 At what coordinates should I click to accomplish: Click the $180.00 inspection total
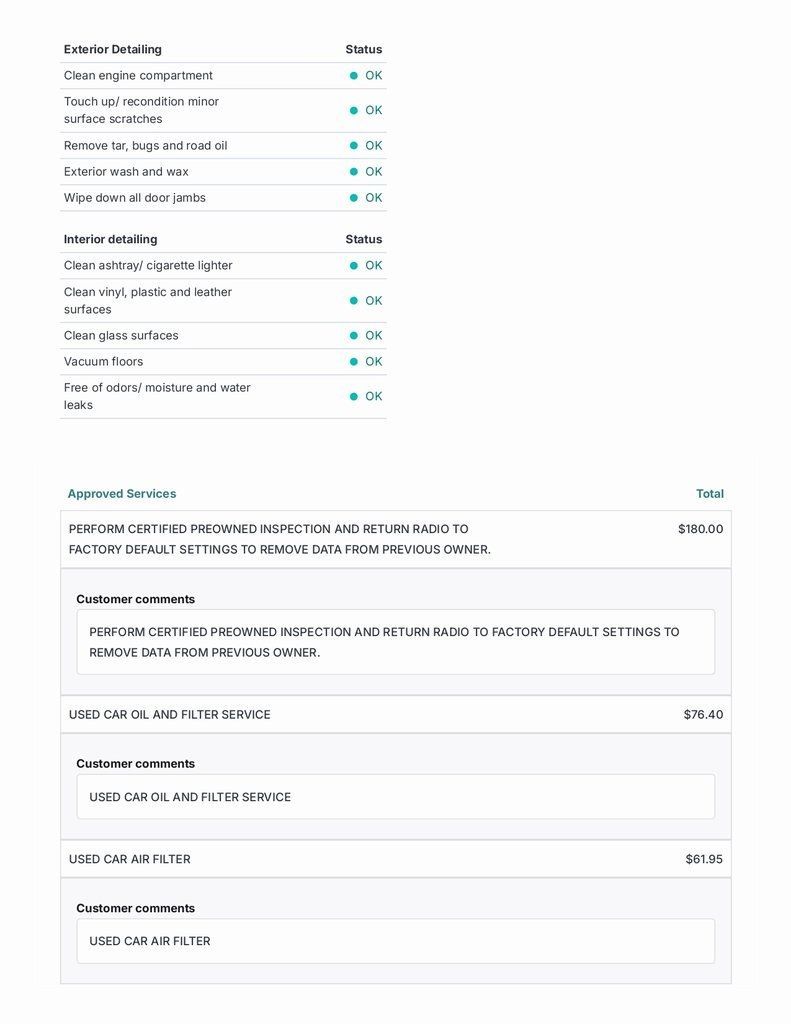[700, 529]
